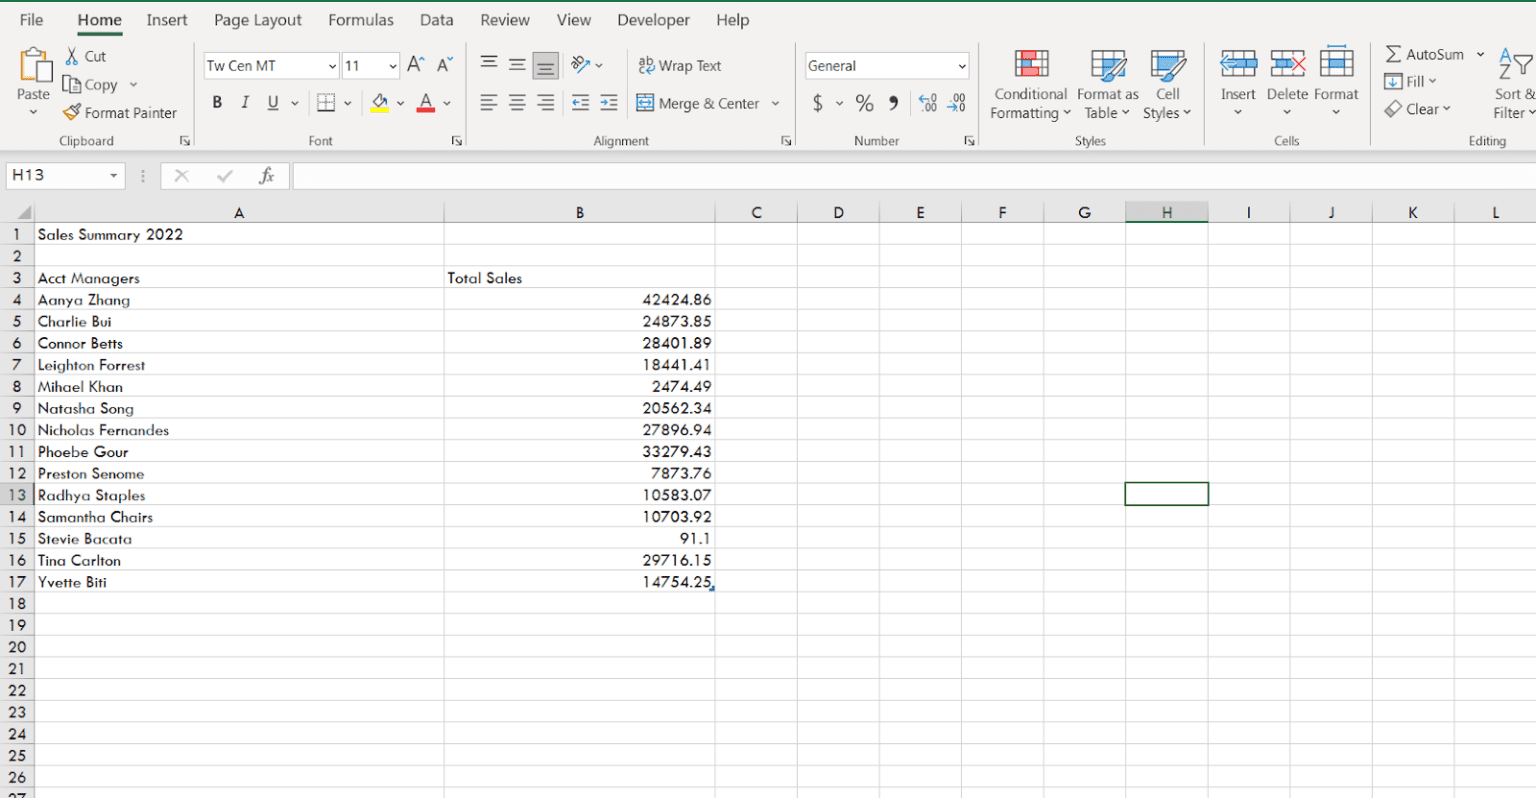
Task: Expand the General number format dropdown
Action: click(x=962, y=66)
